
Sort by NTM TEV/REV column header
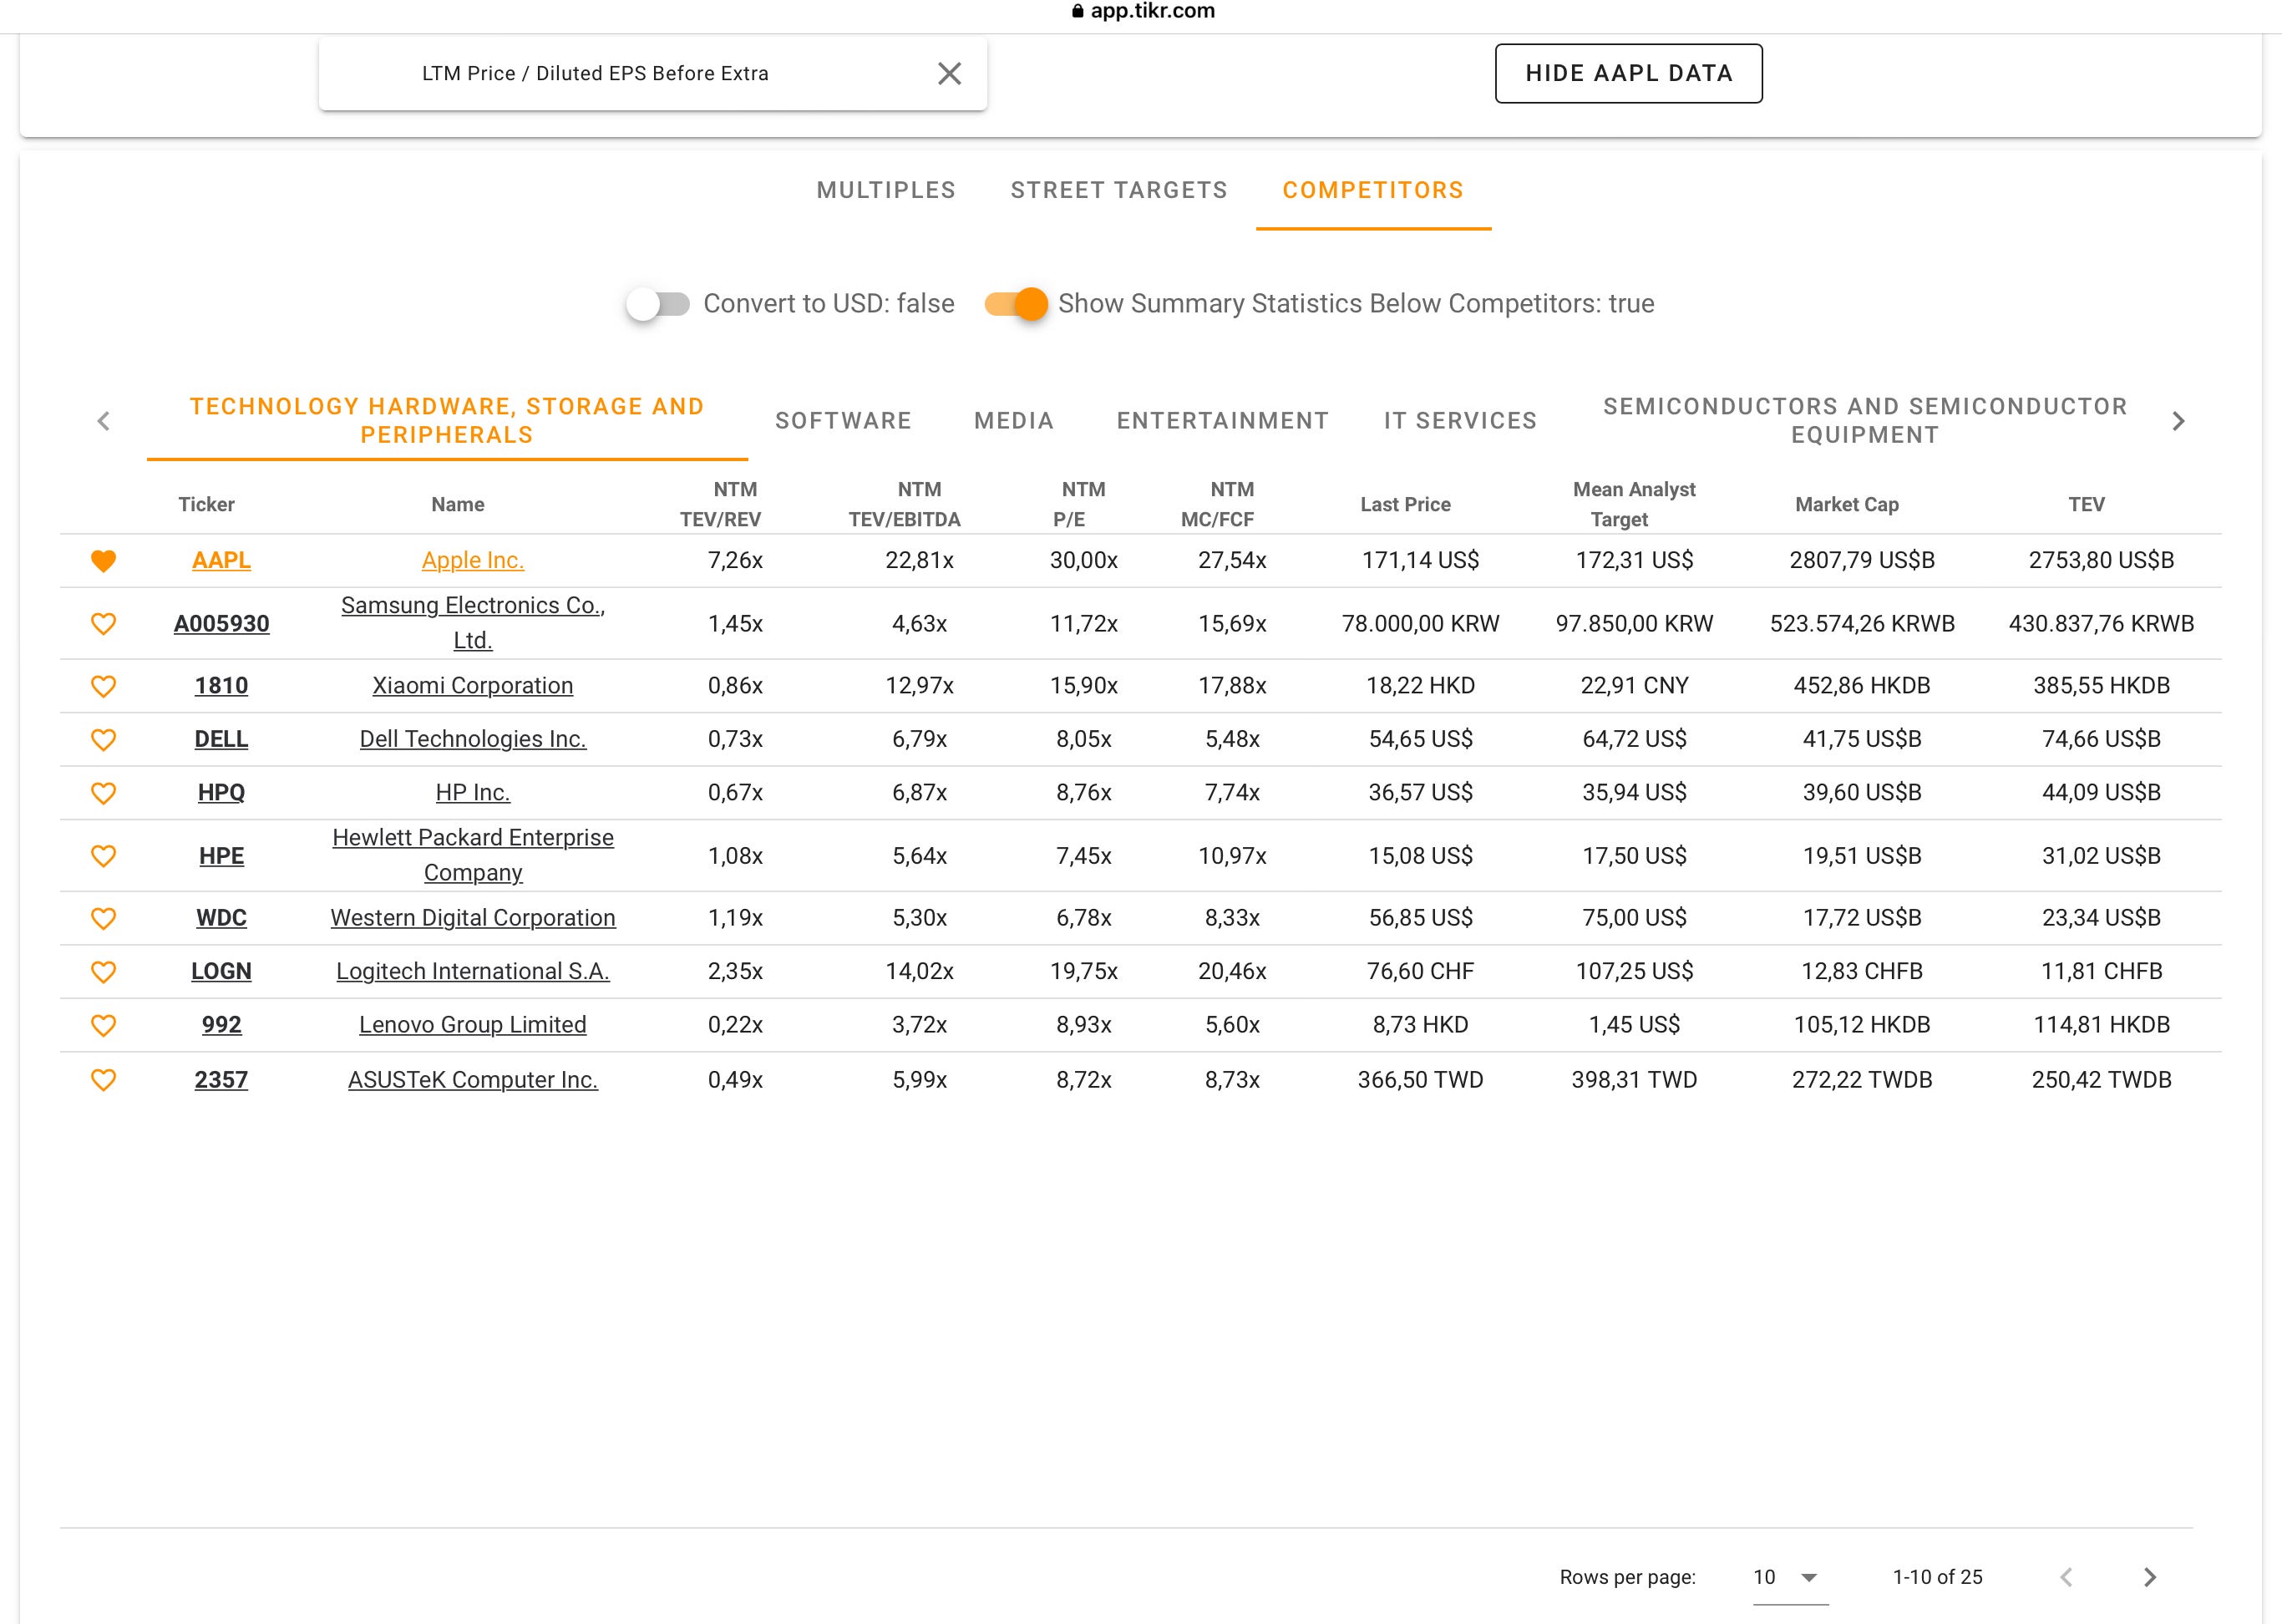[x=721, y=504]
